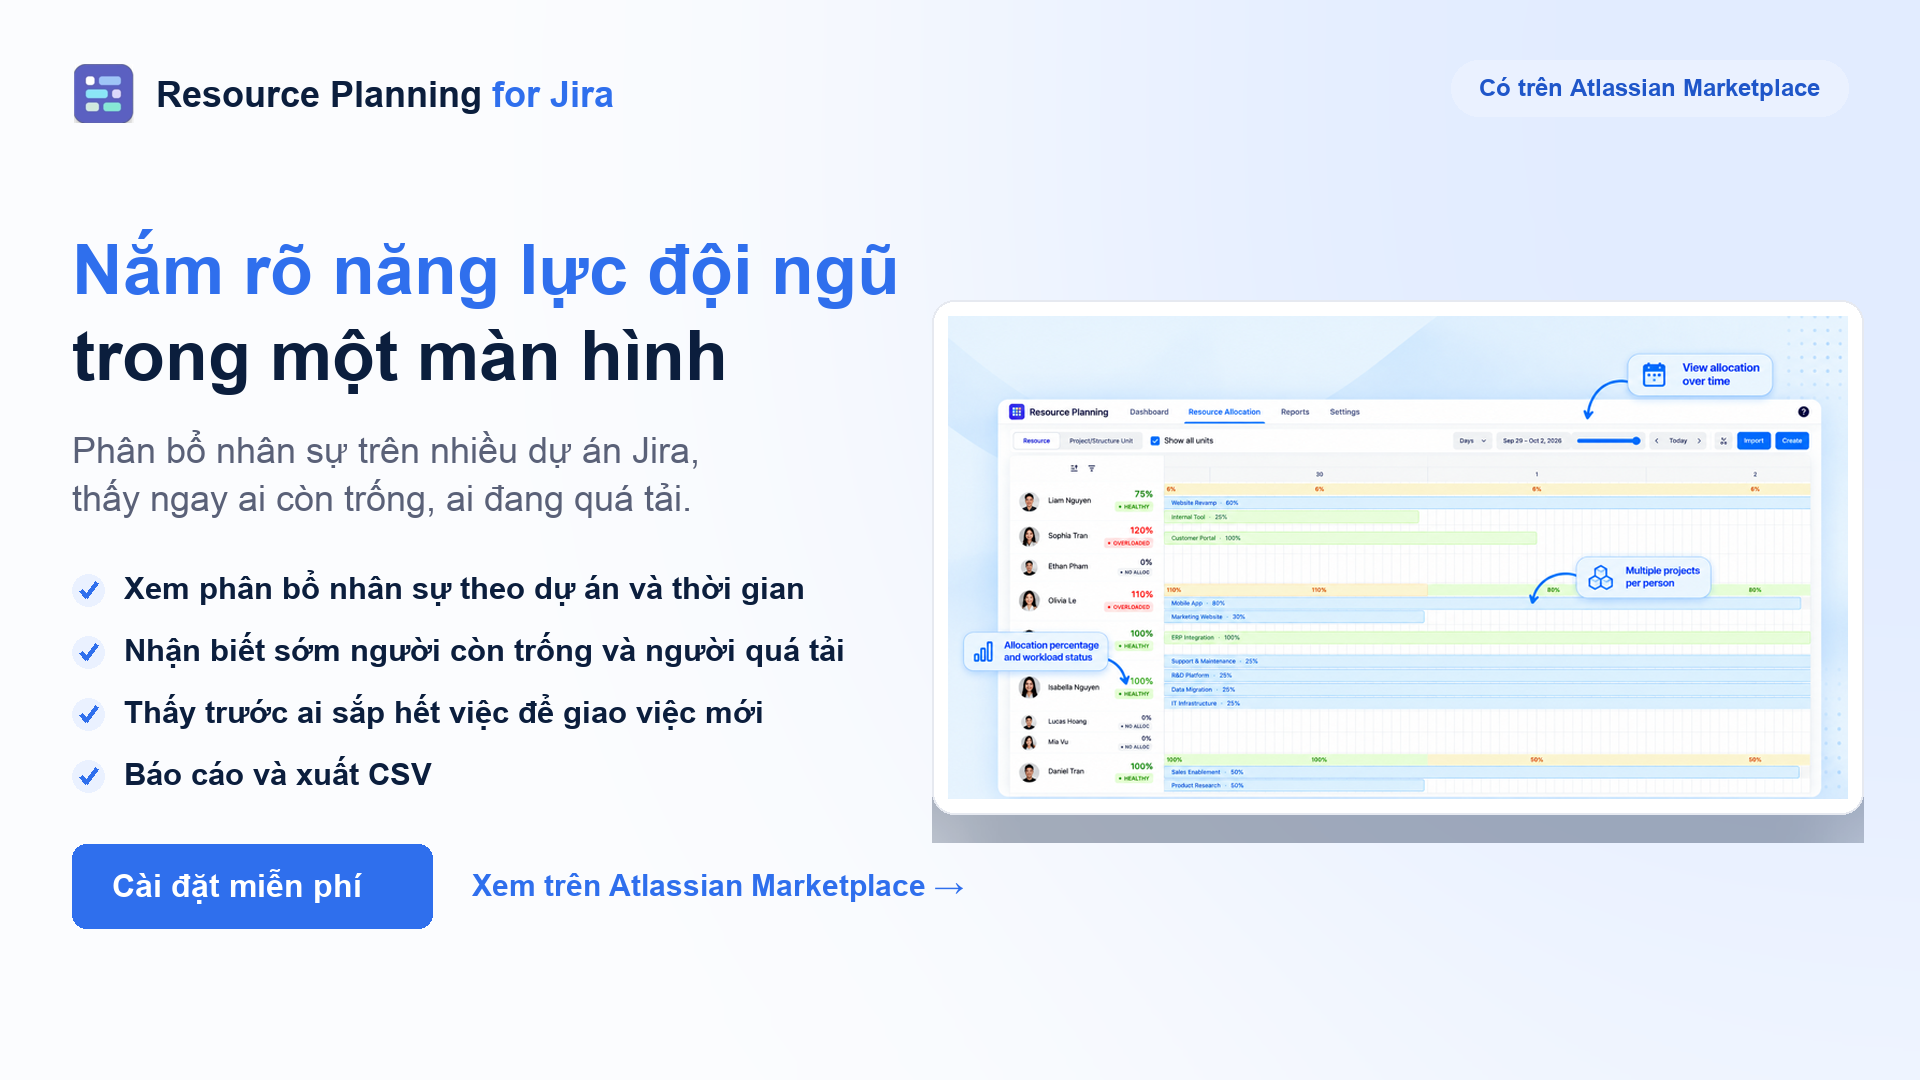This screenshot has width=1920, height=1080.
Task: Select the Product Research 50% allocation bar
Action: (x=1295, y=786)
